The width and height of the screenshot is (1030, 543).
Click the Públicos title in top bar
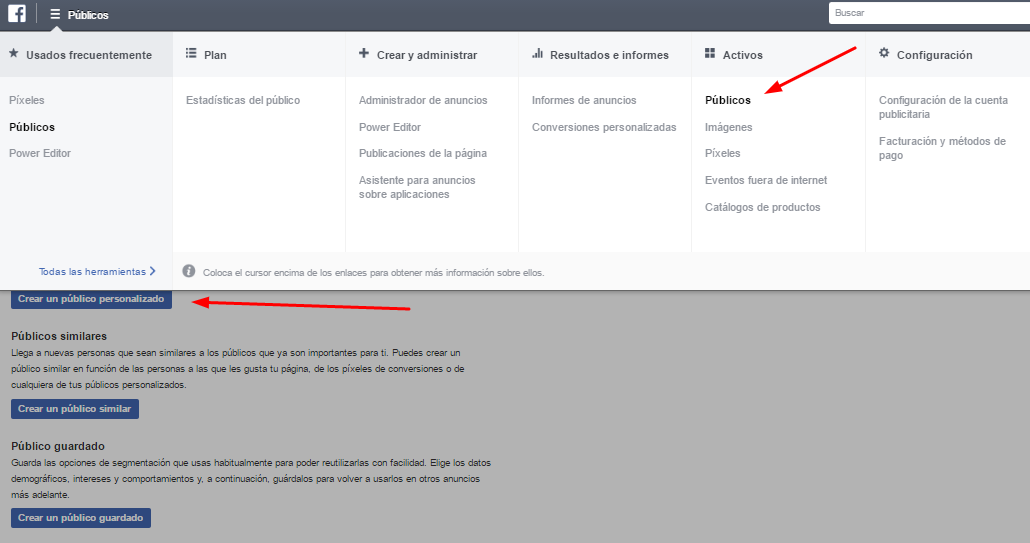click(88, 14)
